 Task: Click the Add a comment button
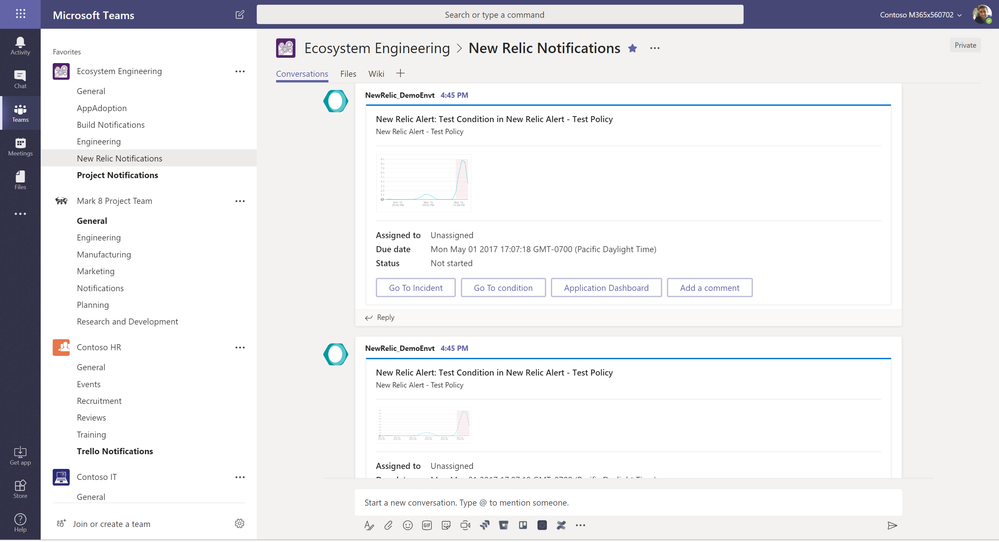pyautogui.click(x=710, y=288)
